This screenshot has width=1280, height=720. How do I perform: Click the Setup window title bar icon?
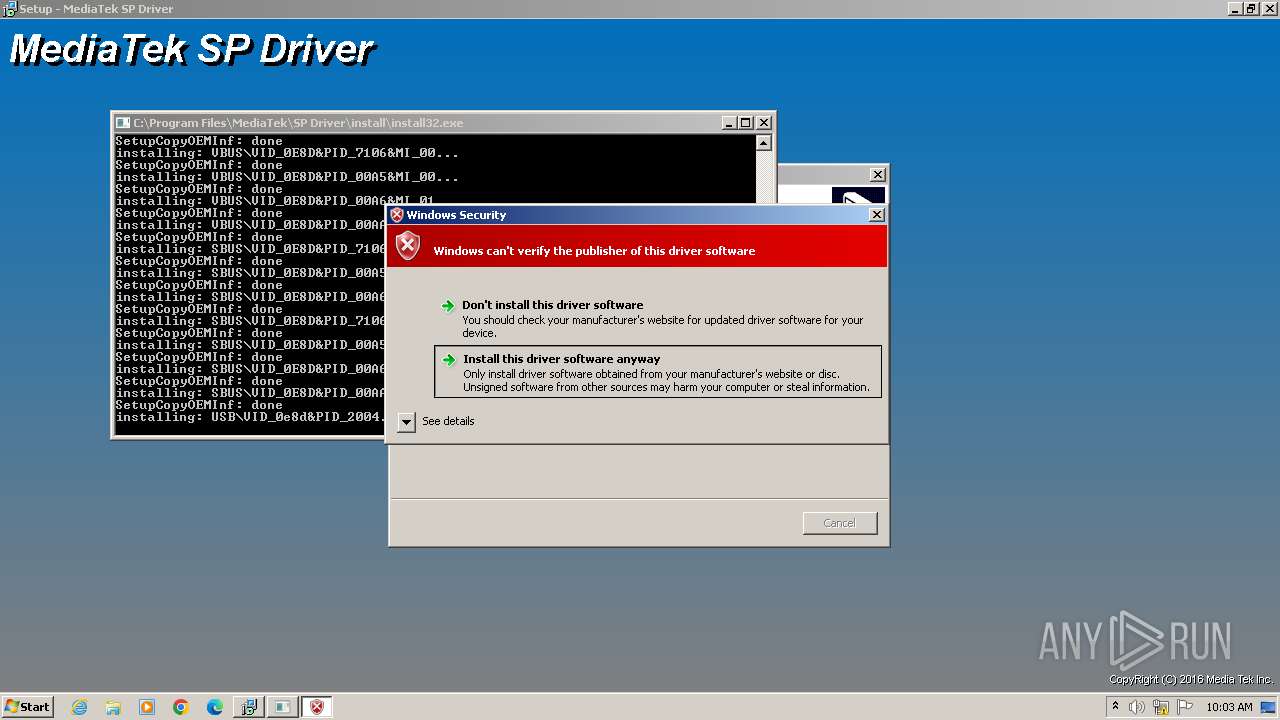tap(9, 9)
